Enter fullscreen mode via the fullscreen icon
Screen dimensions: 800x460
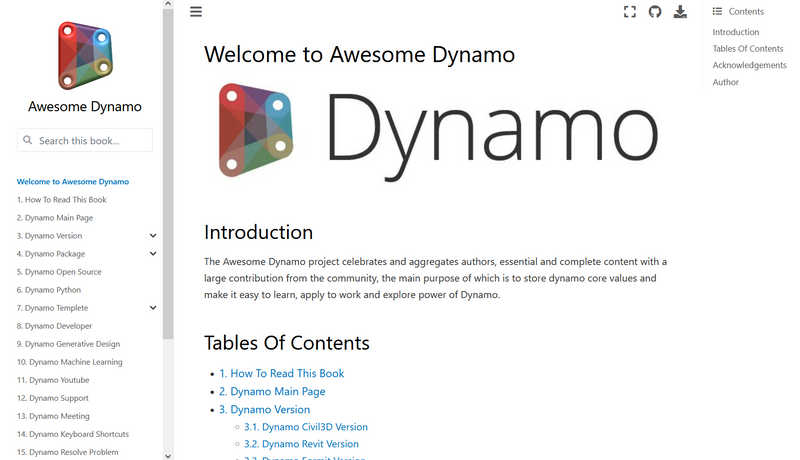(x=630, y=12)
